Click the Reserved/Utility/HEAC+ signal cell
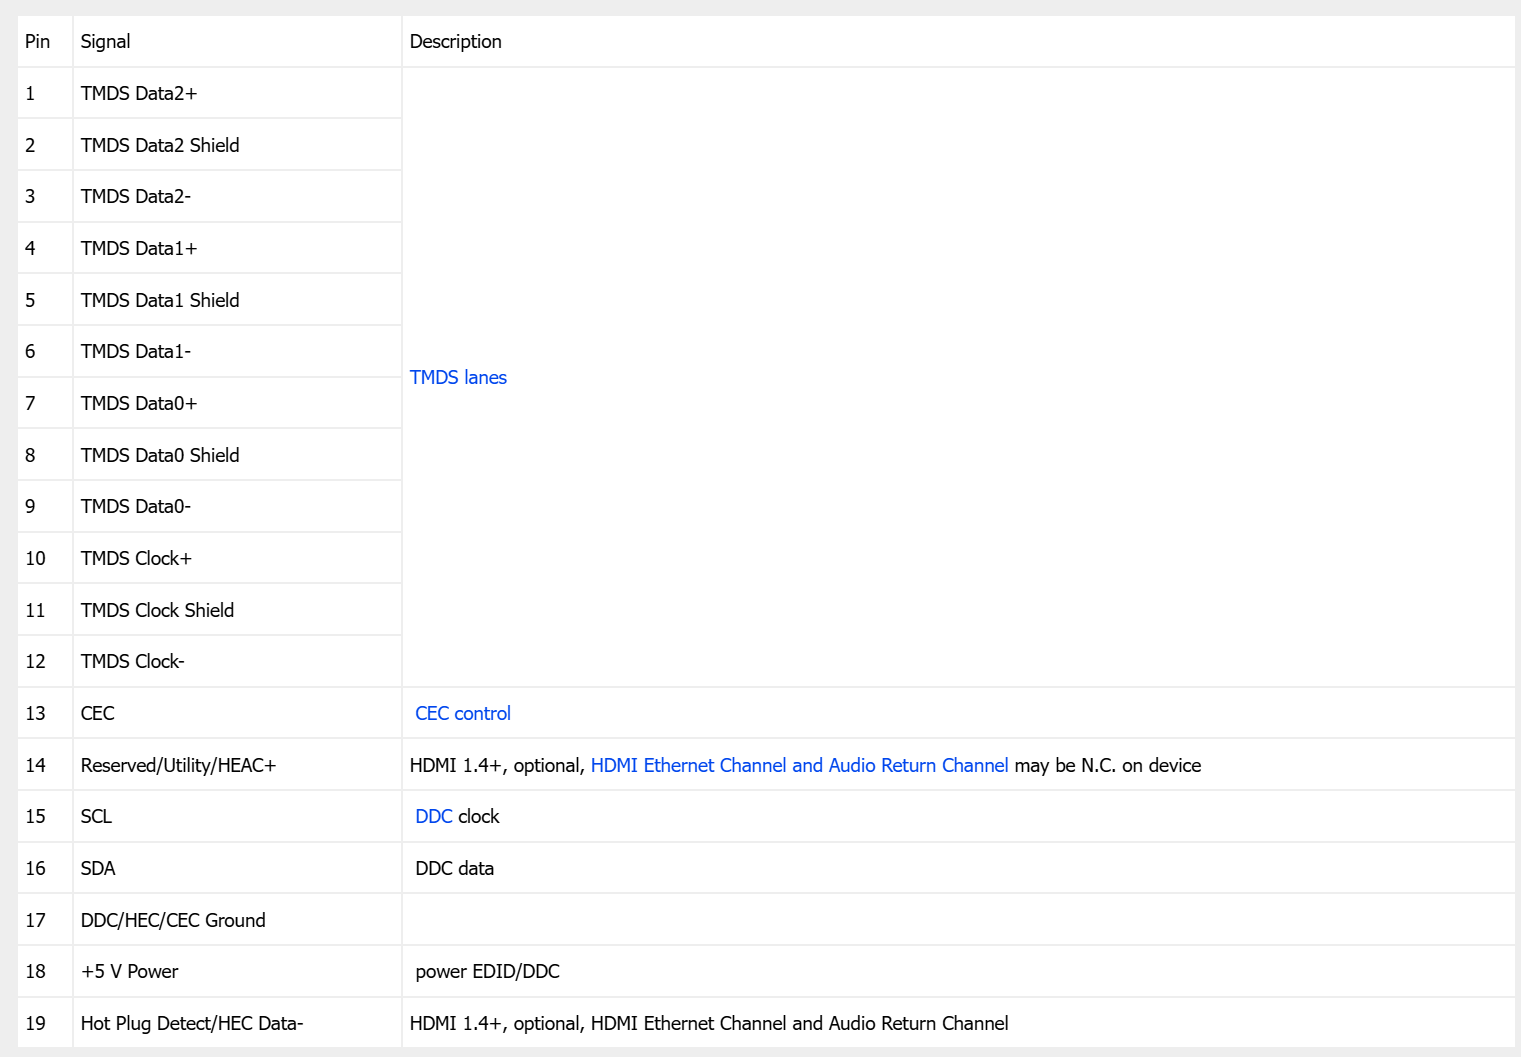 (178, 765)
